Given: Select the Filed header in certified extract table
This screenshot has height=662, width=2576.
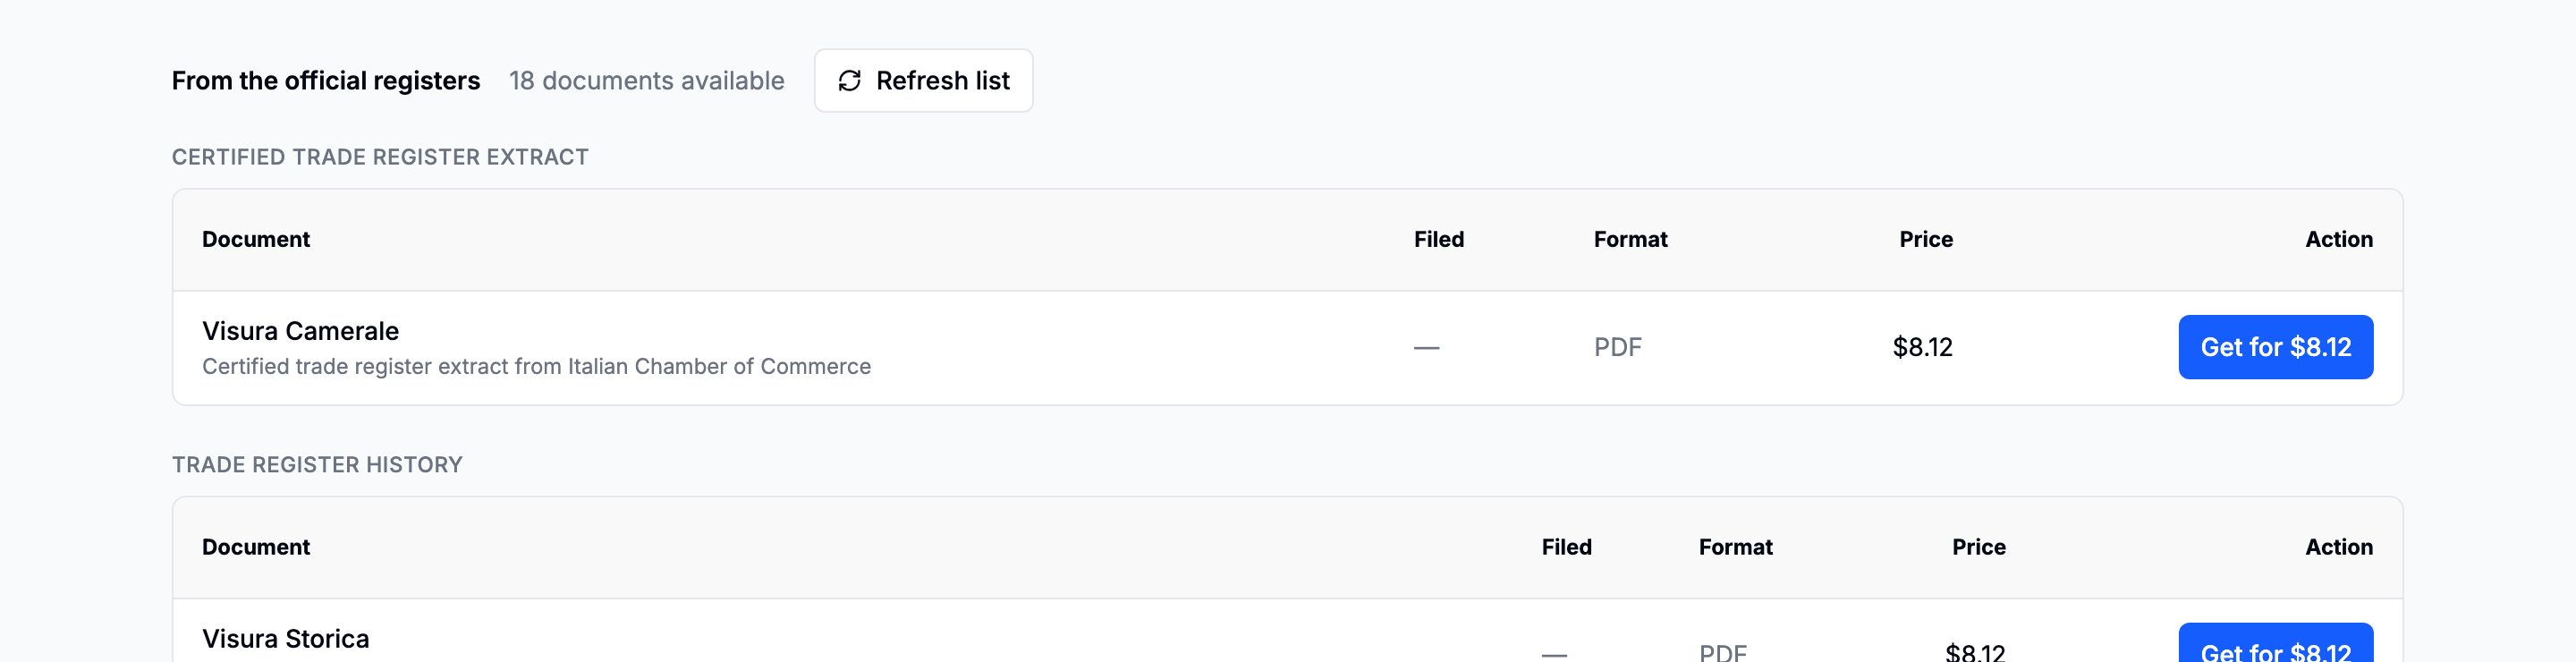Looking at the screenshot, I should point(1438,239).
